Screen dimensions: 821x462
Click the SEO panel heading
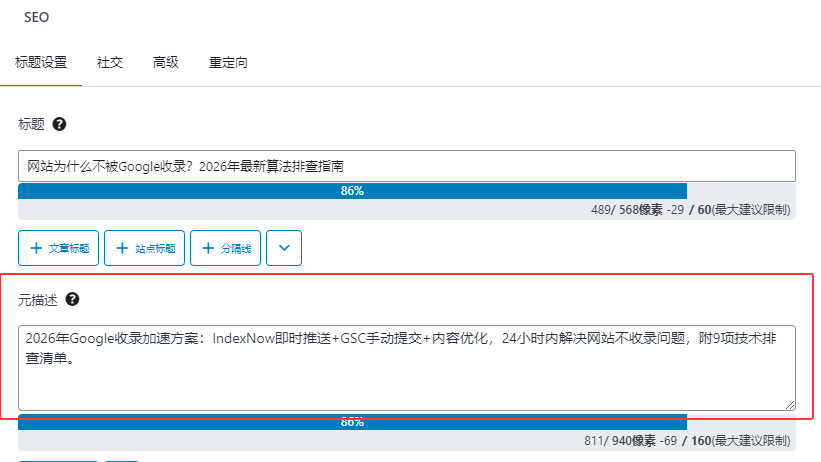click(35, 17)
